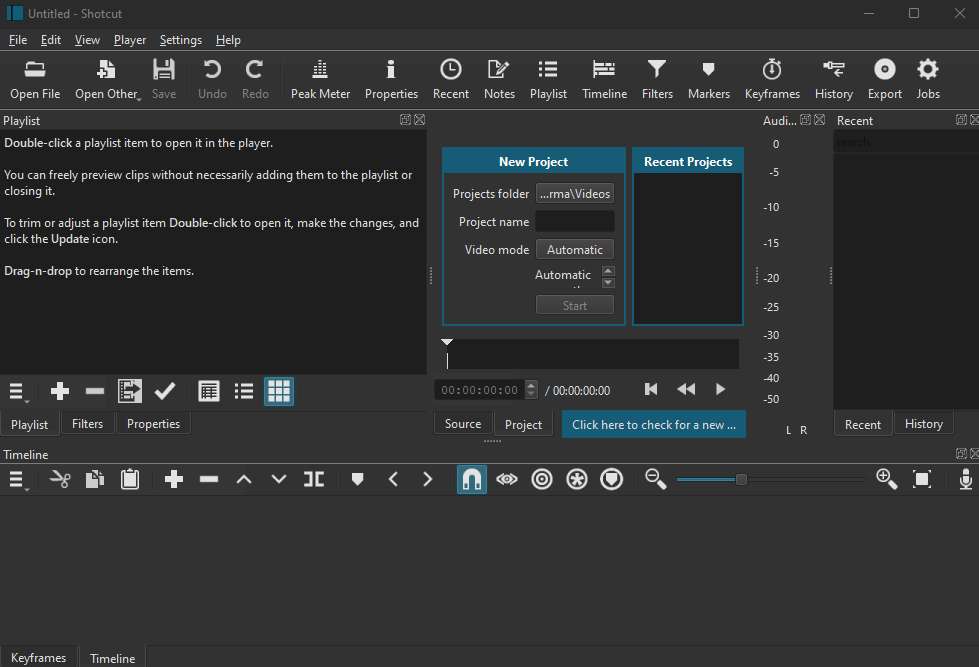Open the Video mode Automatic dropdown
Image resolution: width=979 pixels, height=667 pixels.
tap(574, 249)
